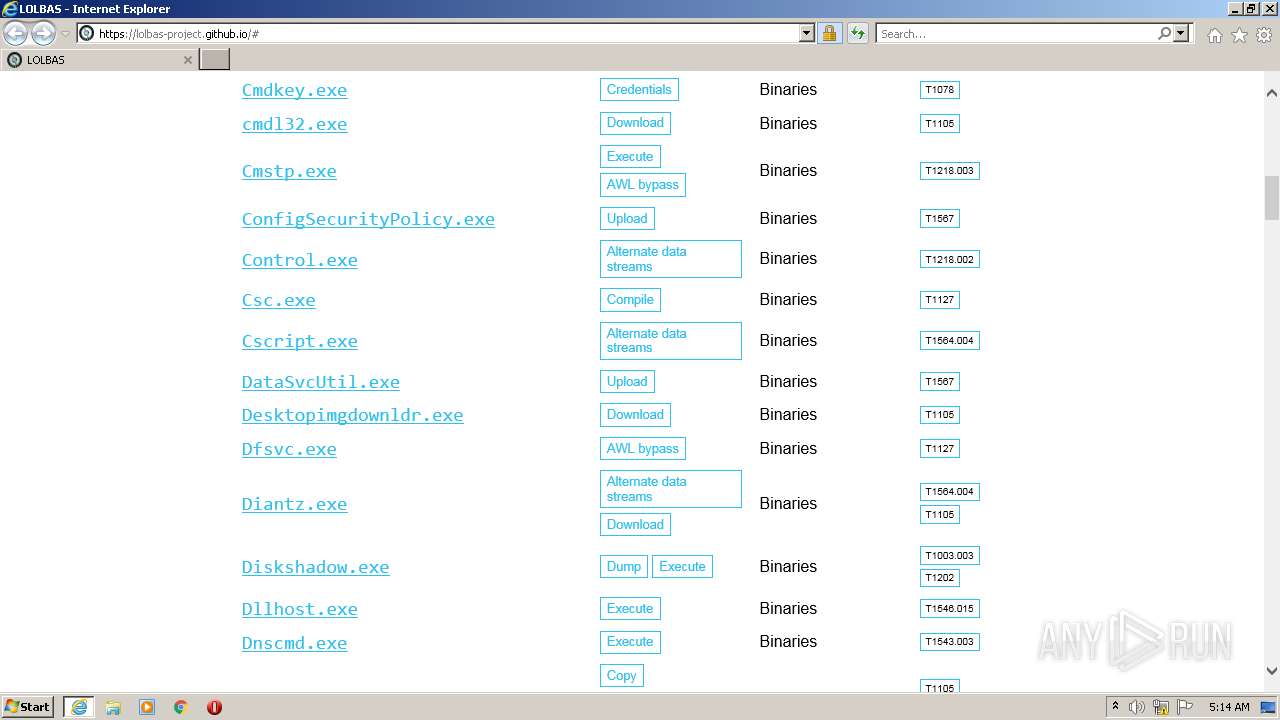Open the DataSvcUtil.exe link
1280x720 pixels.
(x=320, y=382)
